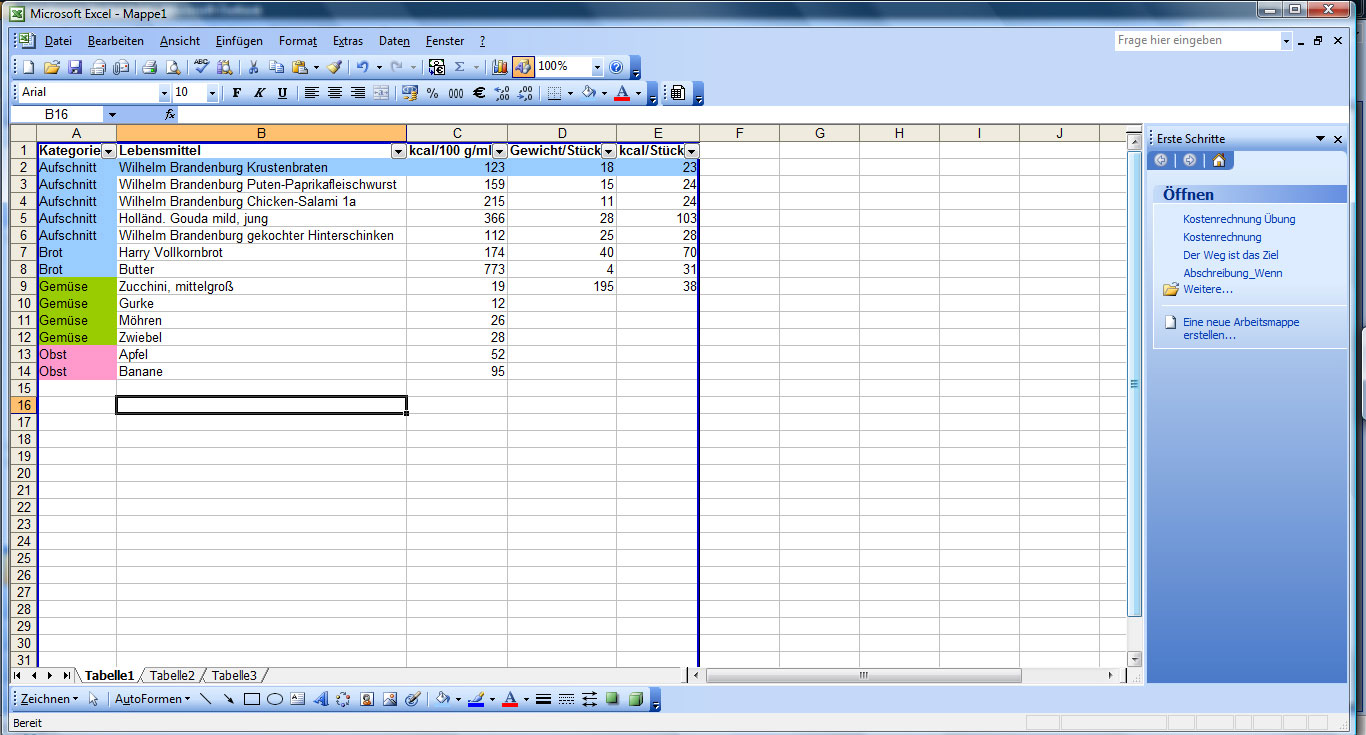
Task: Click the AutoSum sigma icon
Action: 460,67
